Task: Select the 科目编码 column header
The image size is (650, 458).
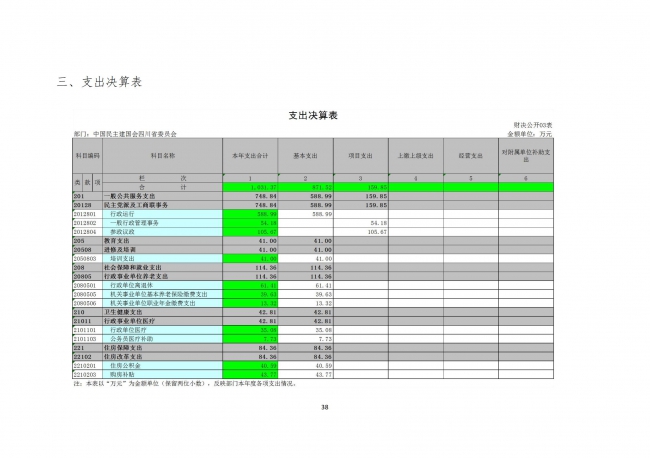Action: pos(87,156)
